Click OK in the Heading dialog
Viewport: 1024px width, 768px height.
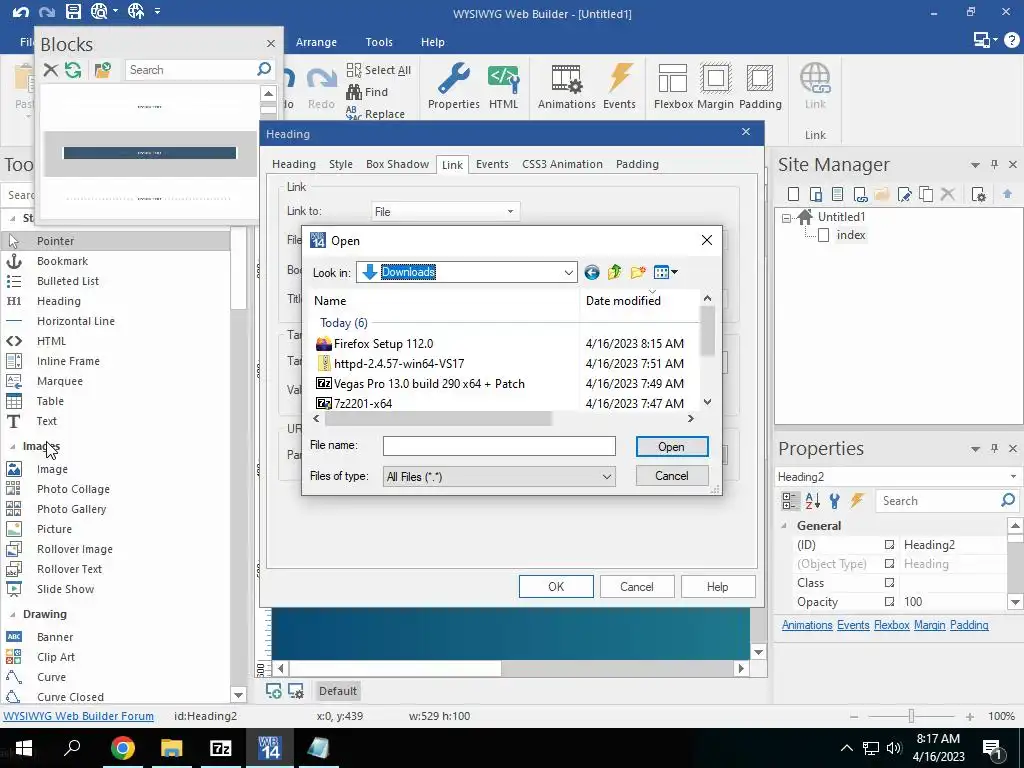[556, 586]
